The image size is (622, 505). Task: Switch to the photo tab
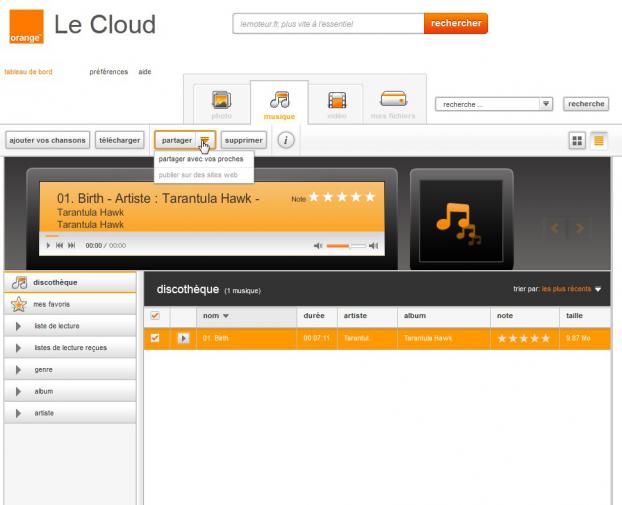221,103
